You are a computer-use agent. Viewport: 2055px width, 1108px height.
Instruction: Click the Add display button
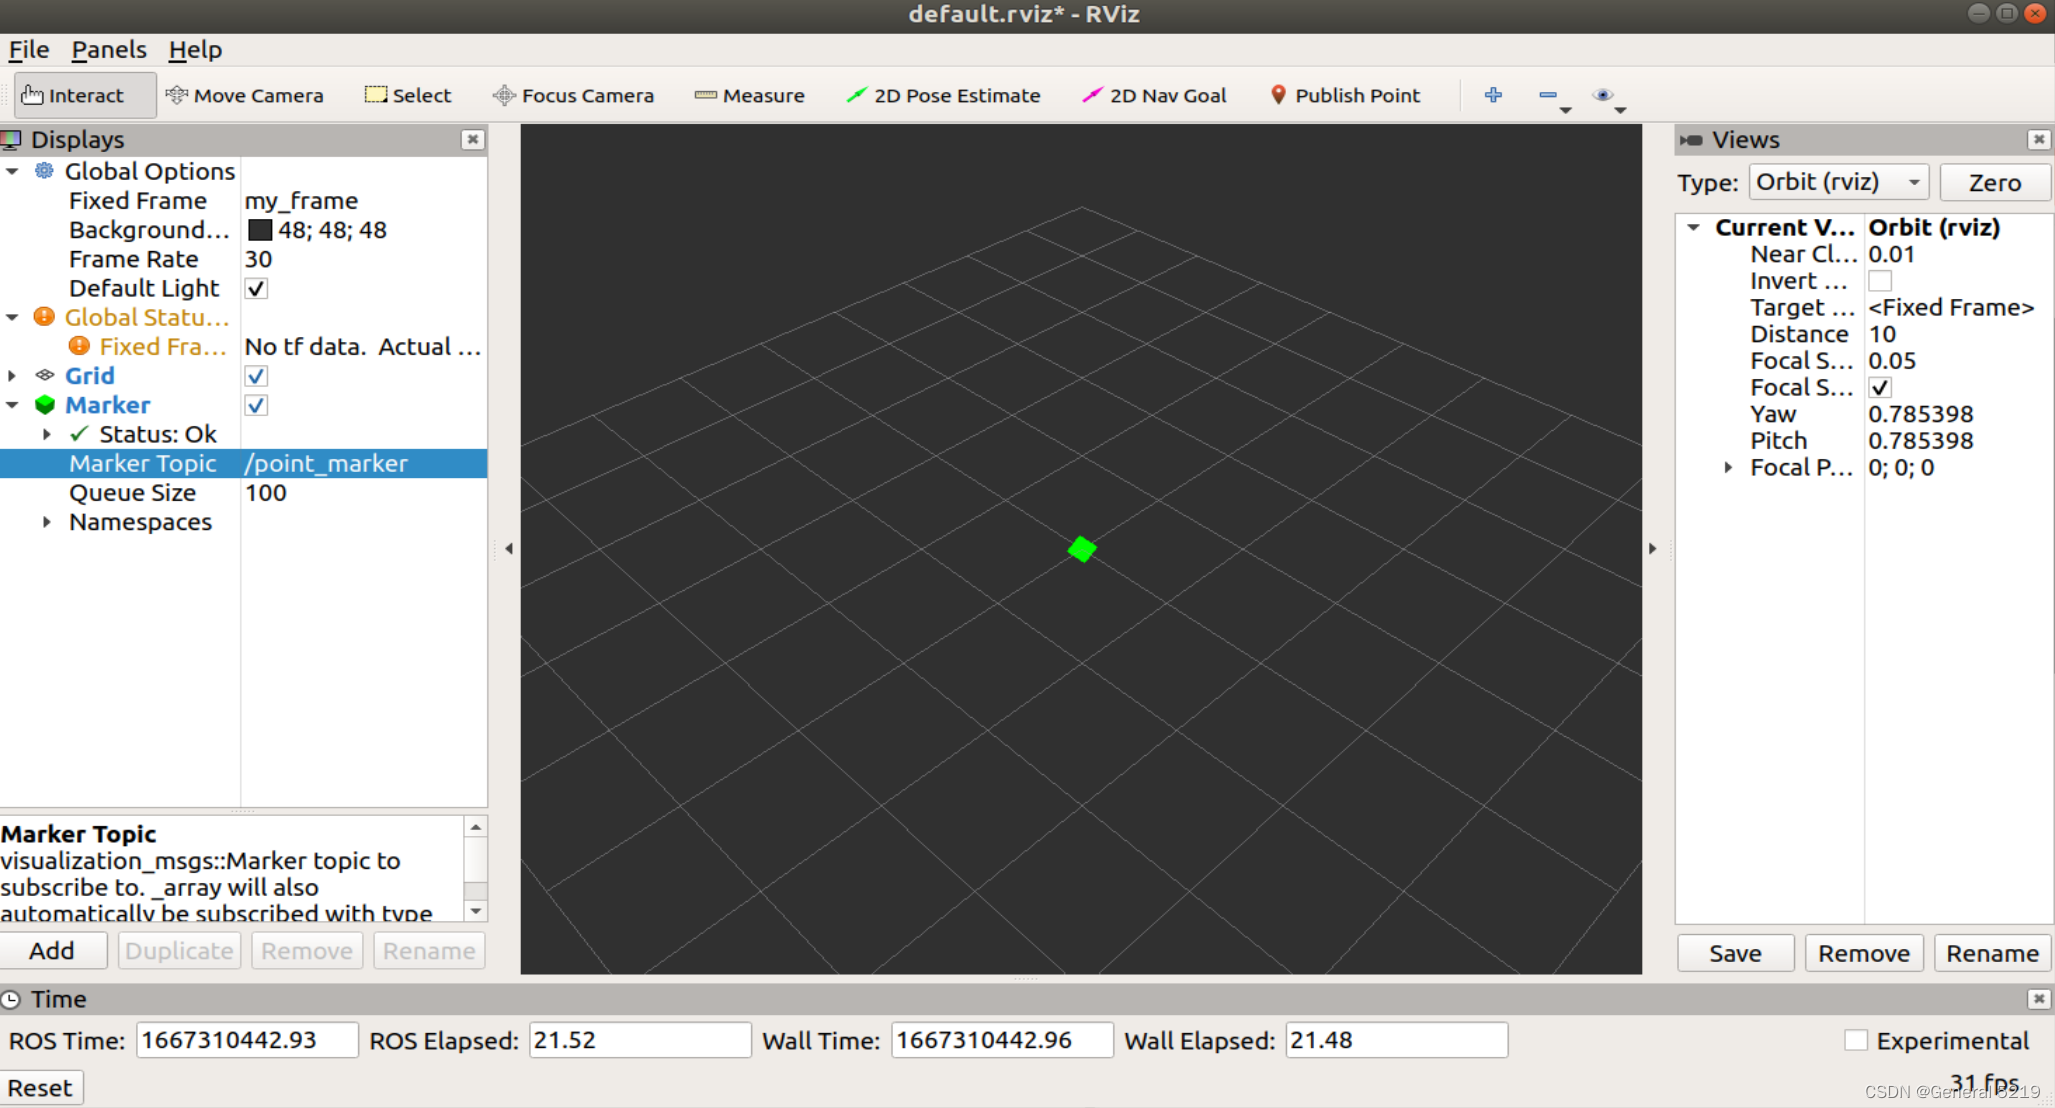point(53,950)
